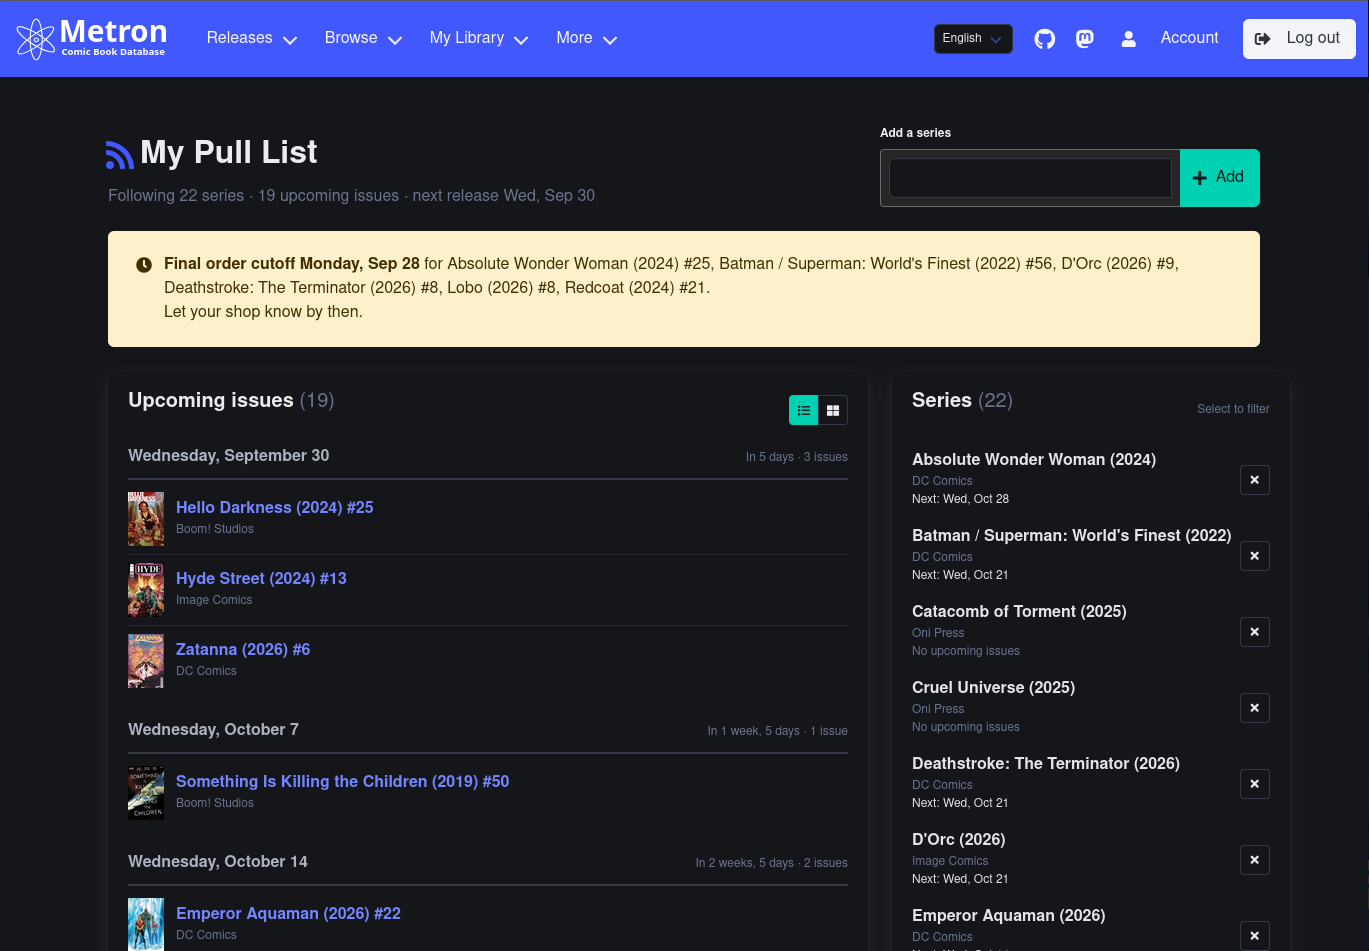The height and width of the screenshot is (951, 1369).
Task: Switch to list view of upcoming issues
Action: 804,410
